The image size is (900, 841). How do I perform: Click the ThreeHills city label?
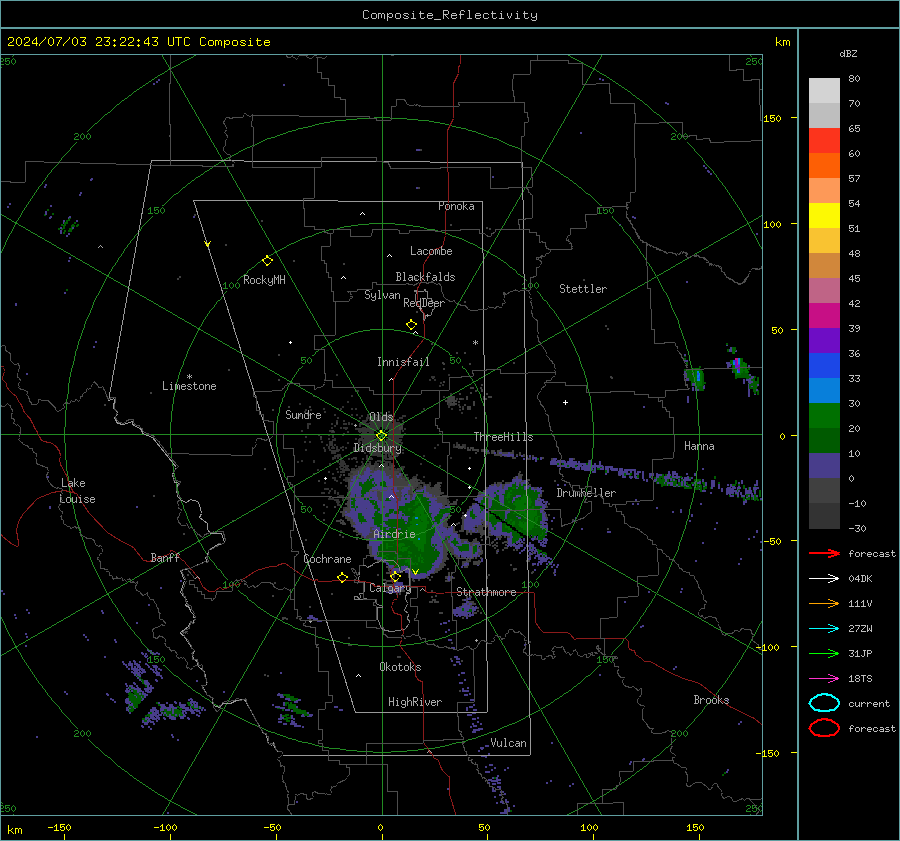coord(503,437)
